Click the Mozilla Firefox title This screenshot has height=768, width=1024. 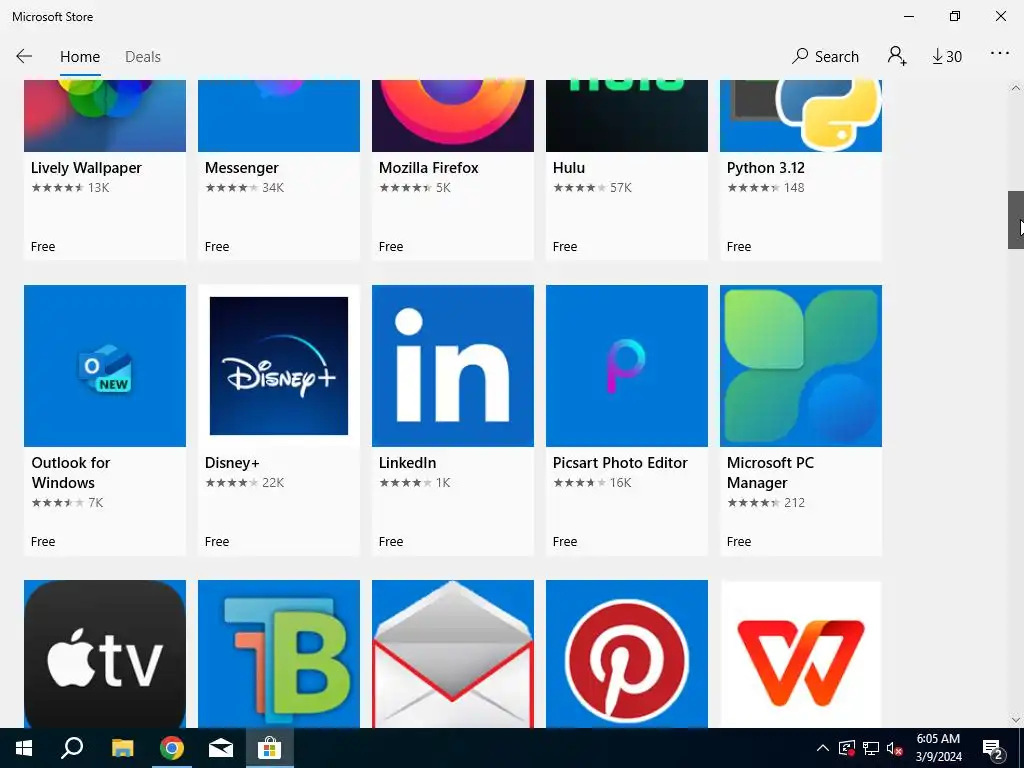[x=428, y=168]
